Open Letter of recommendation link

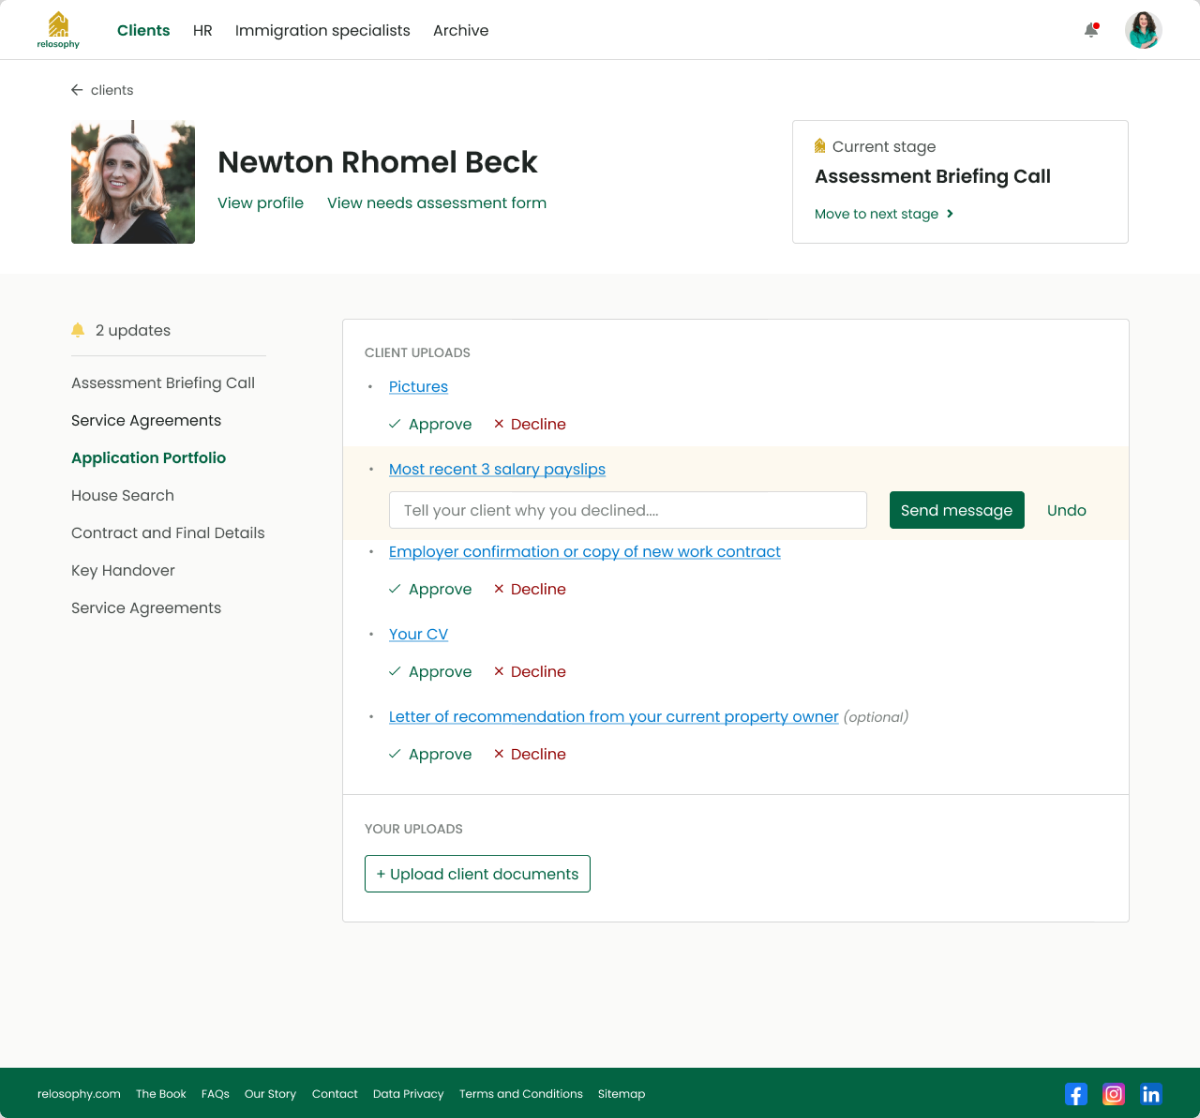[x=614, y=717]
